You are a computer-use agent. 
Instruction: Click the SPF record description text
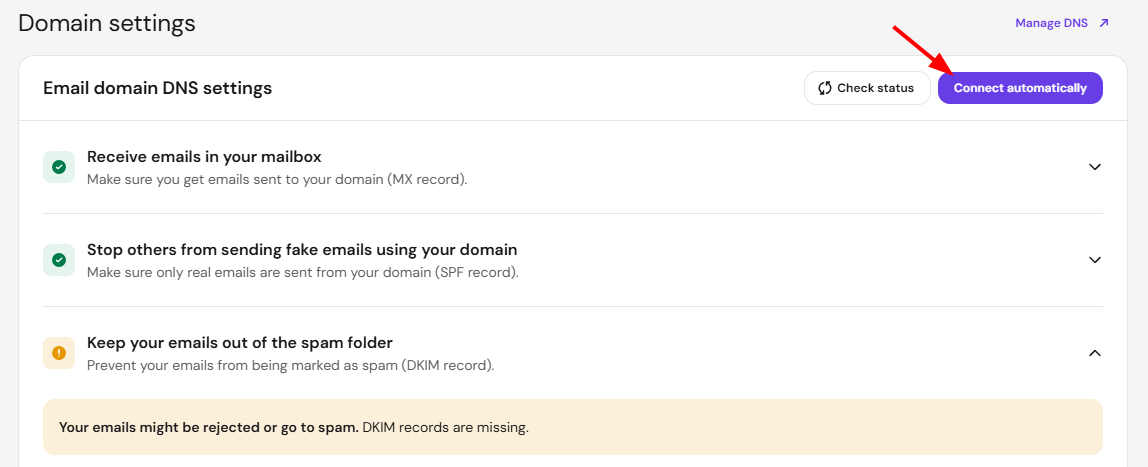coord(302,272)
